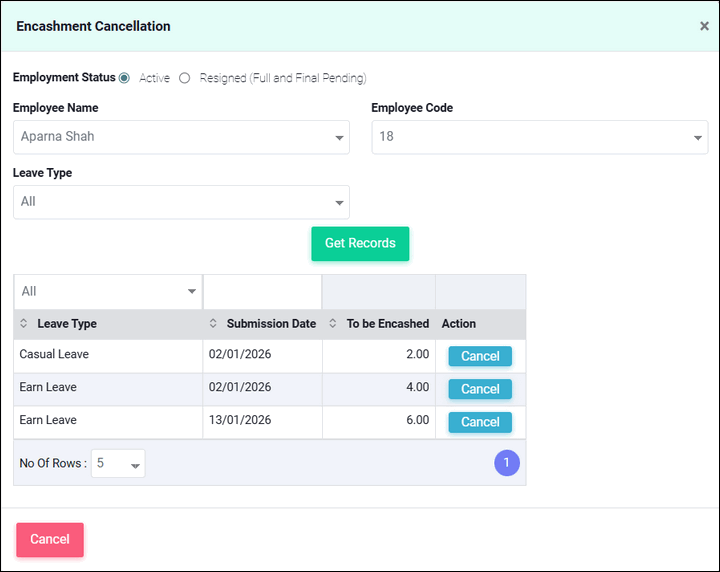720x572 pixels.
Task: Go to page 1 in pagination
Action: (507, 463)
